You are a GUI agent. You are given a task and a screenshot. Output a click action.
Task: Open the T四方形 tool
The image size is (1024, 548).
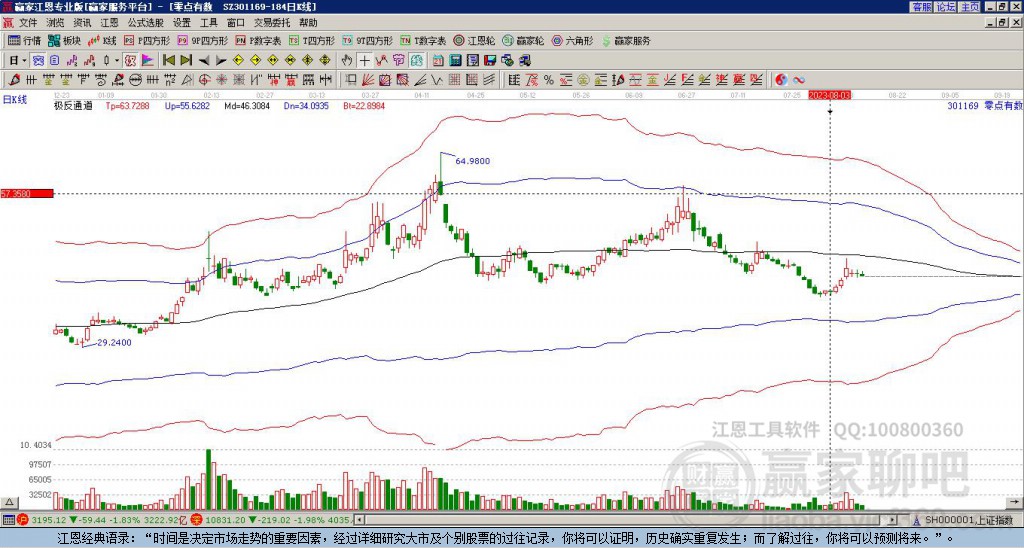point(312,40)
